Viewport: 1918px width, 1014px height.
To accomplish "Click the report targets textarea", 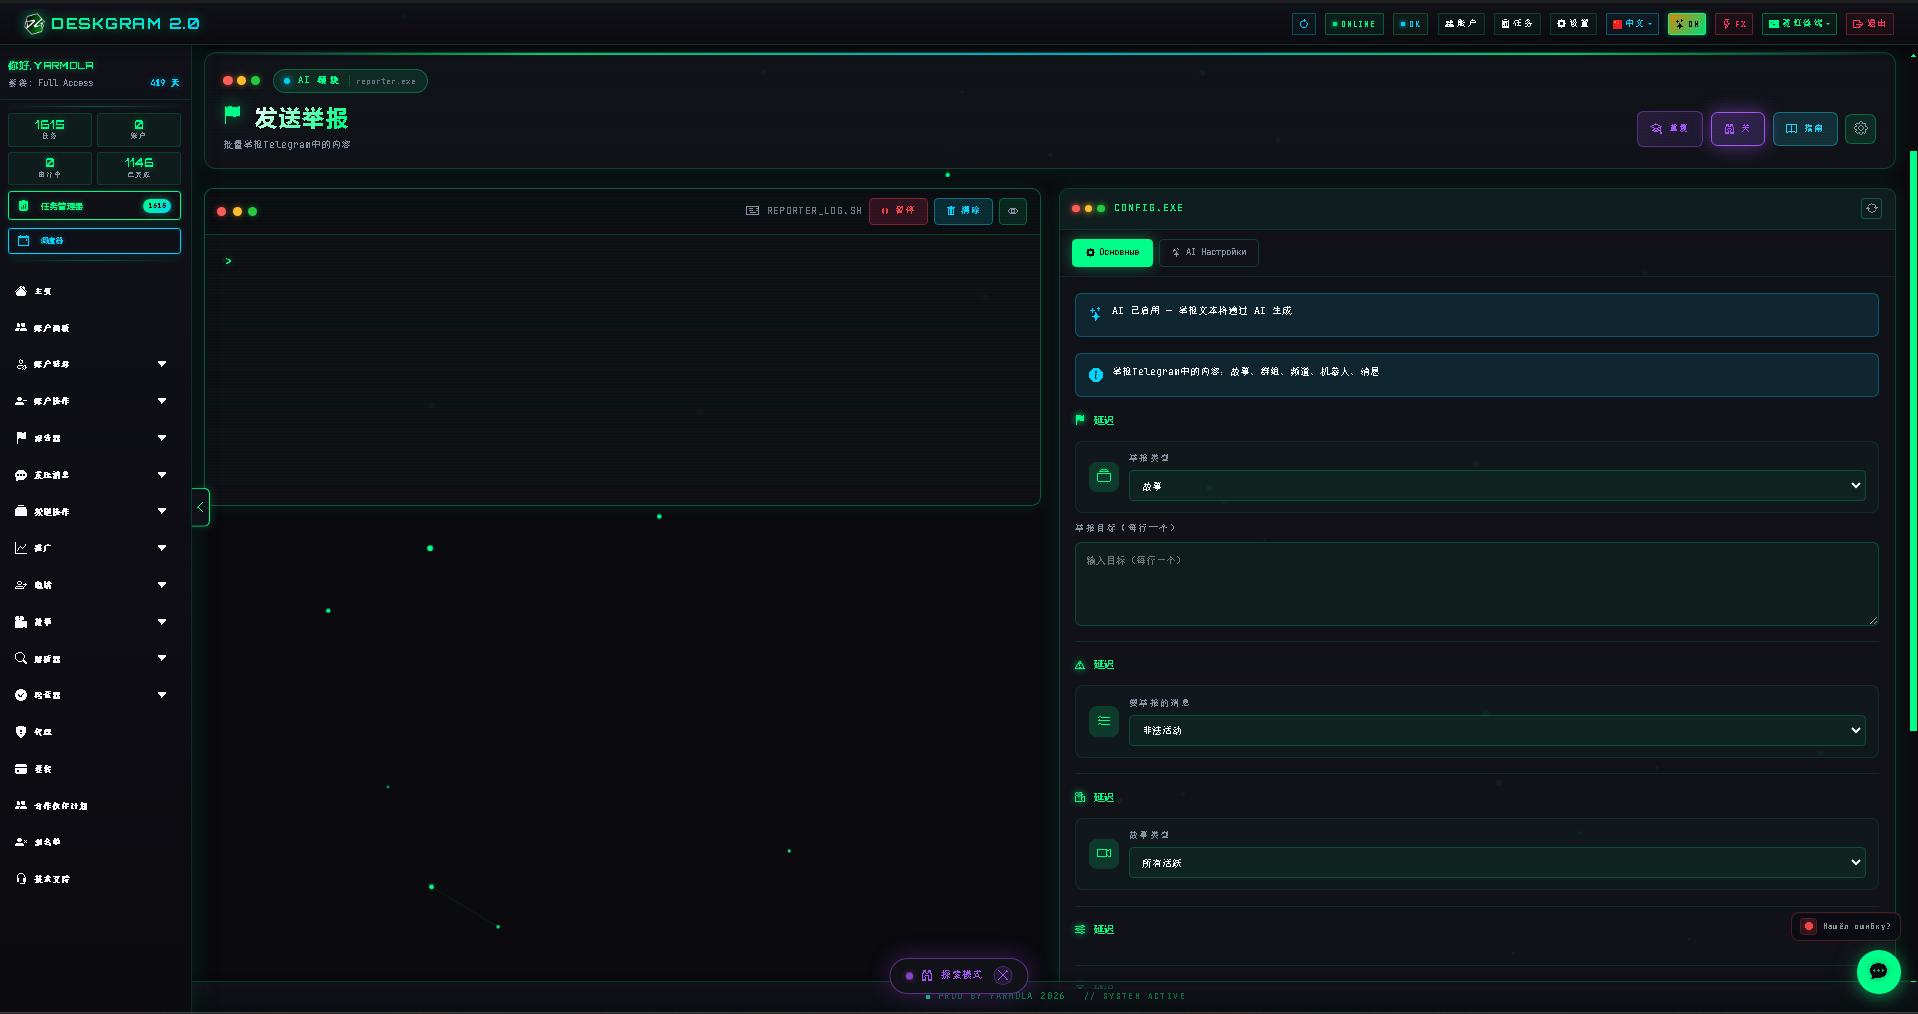I will 1476,584.
